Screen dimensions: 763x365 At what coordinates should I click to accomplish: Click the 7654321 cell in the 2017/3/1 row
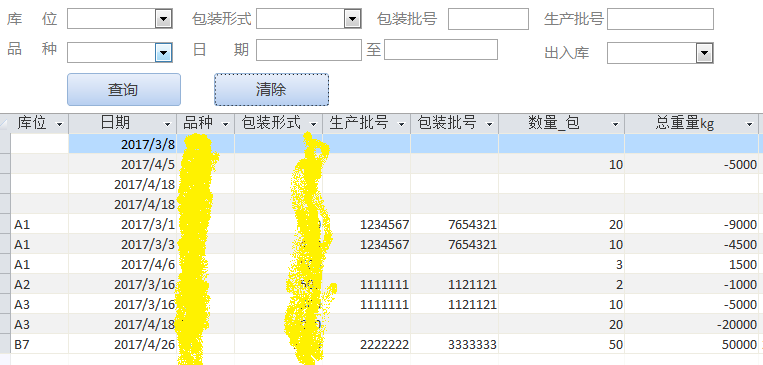click(454, 224)
